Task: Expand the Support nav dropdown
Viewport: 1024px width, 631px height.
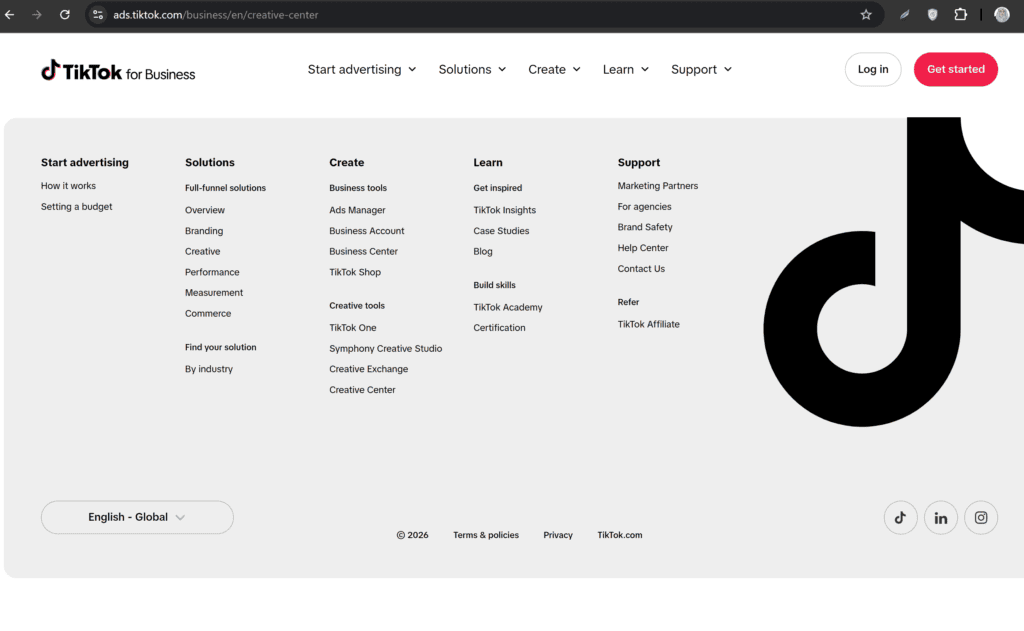Action: 701,69
